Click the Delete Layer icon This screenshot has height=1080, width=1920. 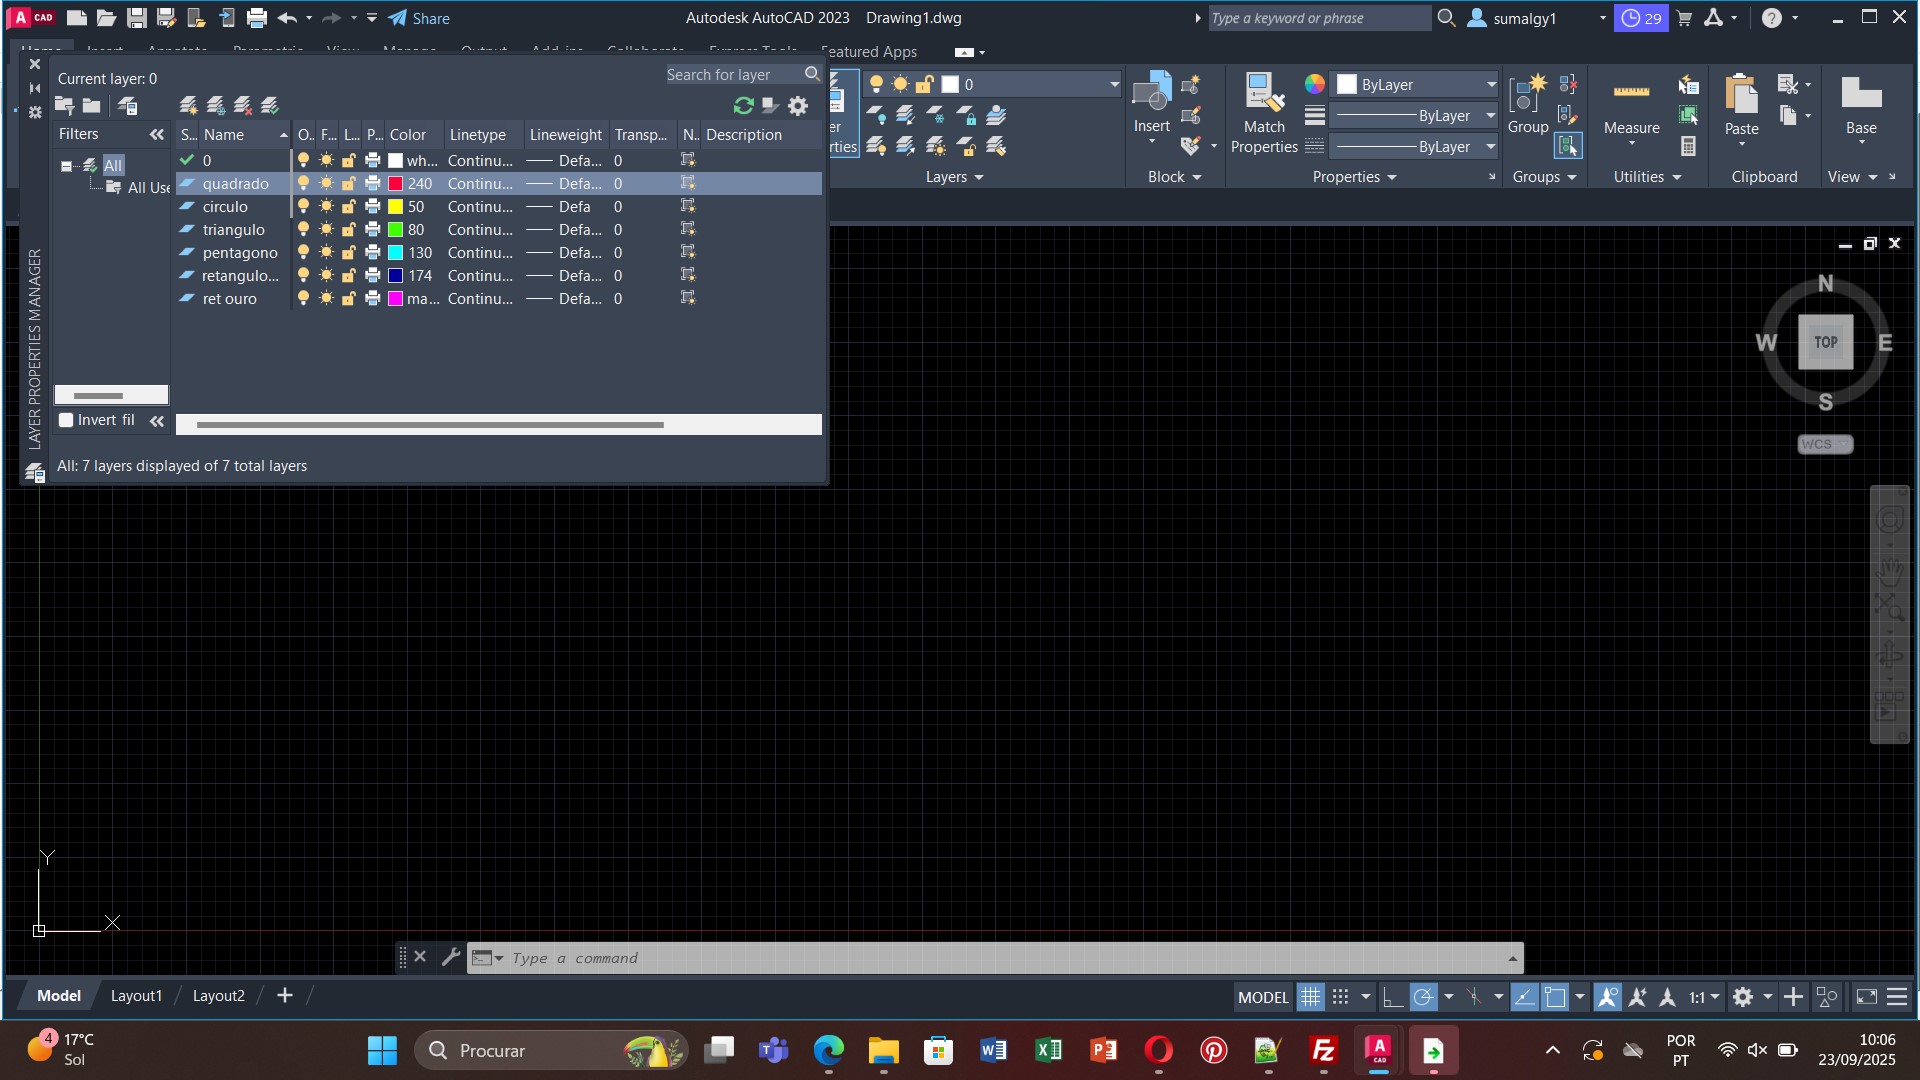click(x=242, y=105)
